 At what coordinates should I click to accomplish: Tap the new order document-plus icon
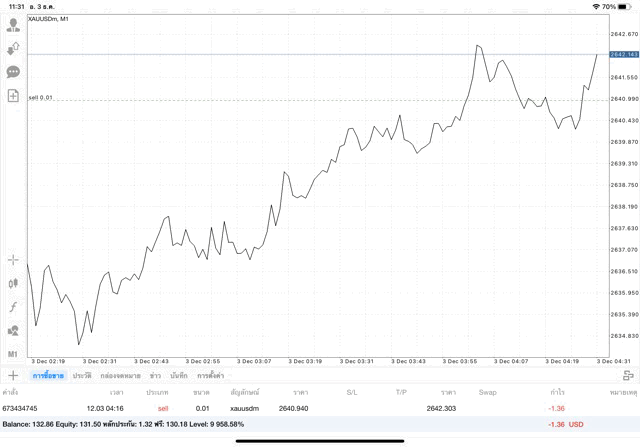coord(13,96)
